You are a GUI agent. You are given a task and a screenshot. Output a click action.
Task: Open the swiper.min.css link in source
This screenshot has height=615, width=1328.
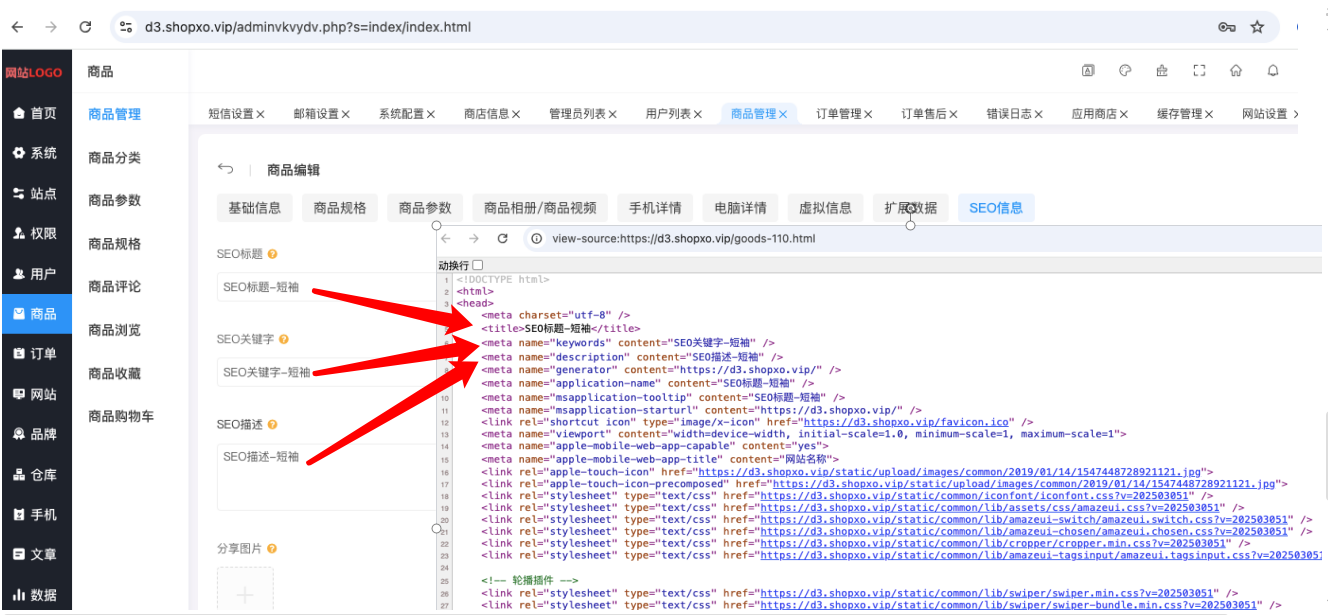[x=987, y=592]
